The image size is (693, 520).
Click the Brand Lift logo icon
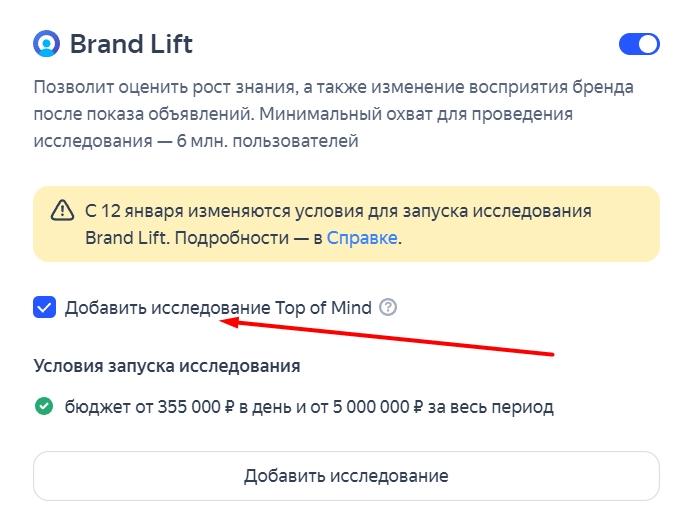[x=47, y=44]
